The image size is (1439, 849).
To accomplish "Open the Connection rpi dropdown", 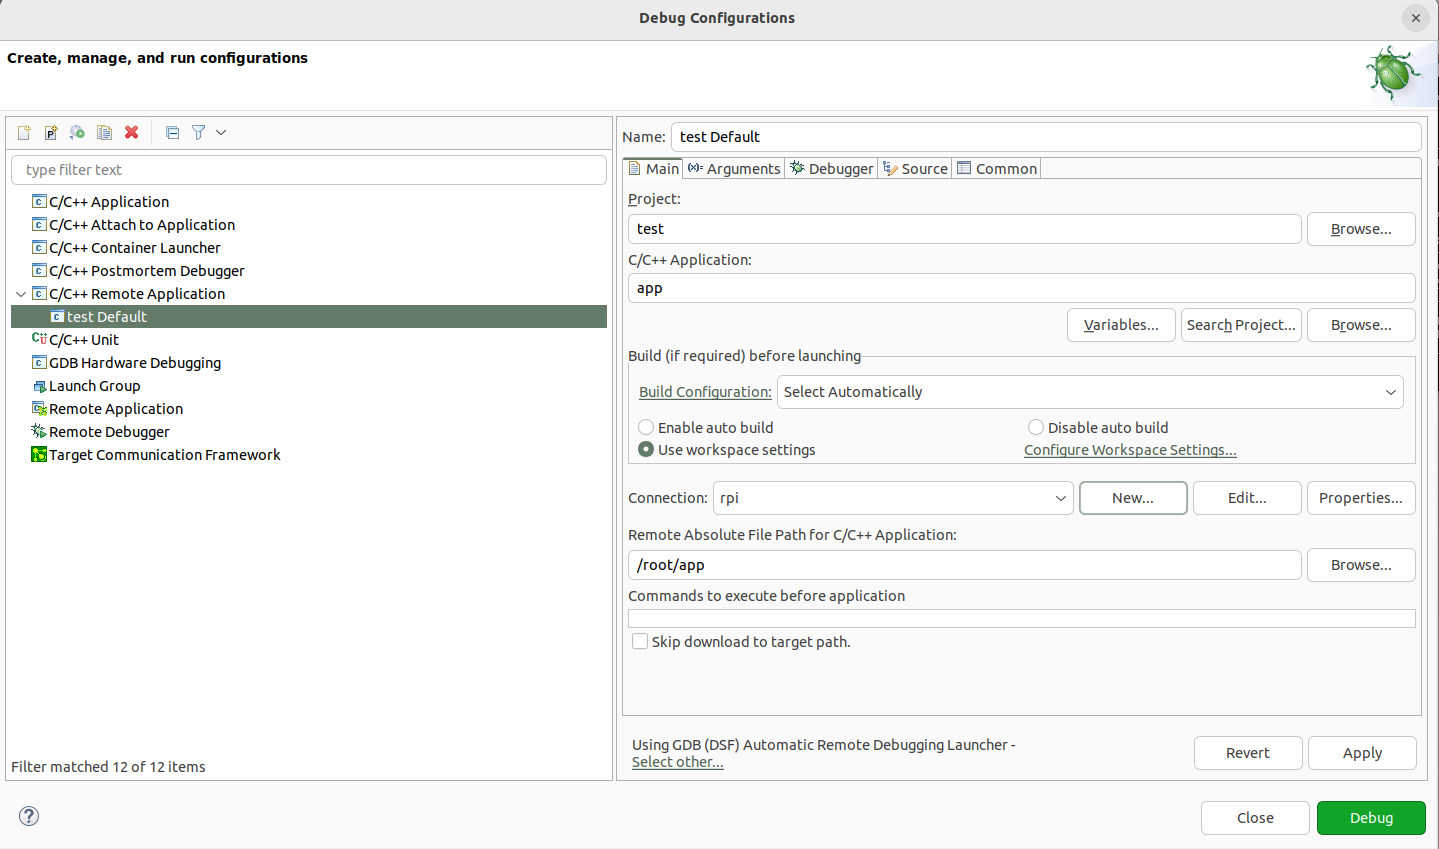I will (x=892, y=498).
